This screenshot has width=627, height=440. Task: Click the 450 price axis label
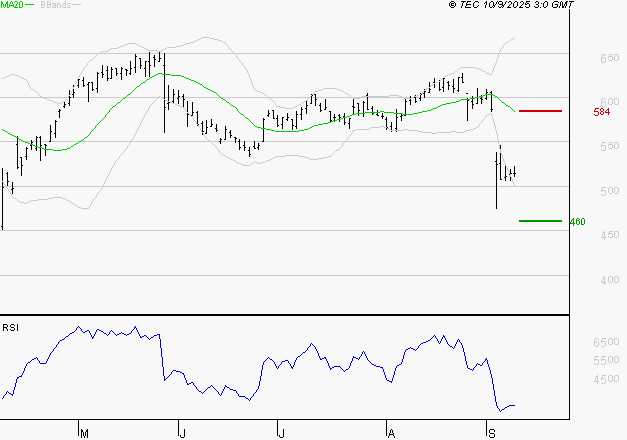608,236
